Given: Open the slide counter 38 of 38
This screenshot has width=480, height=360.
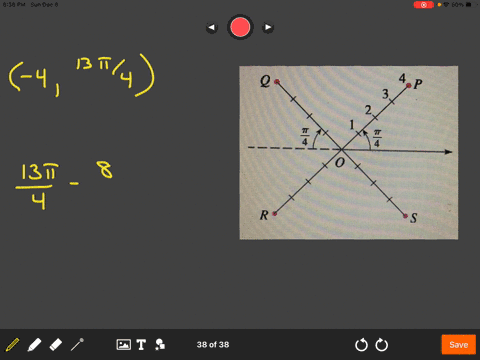Looking at the screenshot, I should click(x=213, y=344).
